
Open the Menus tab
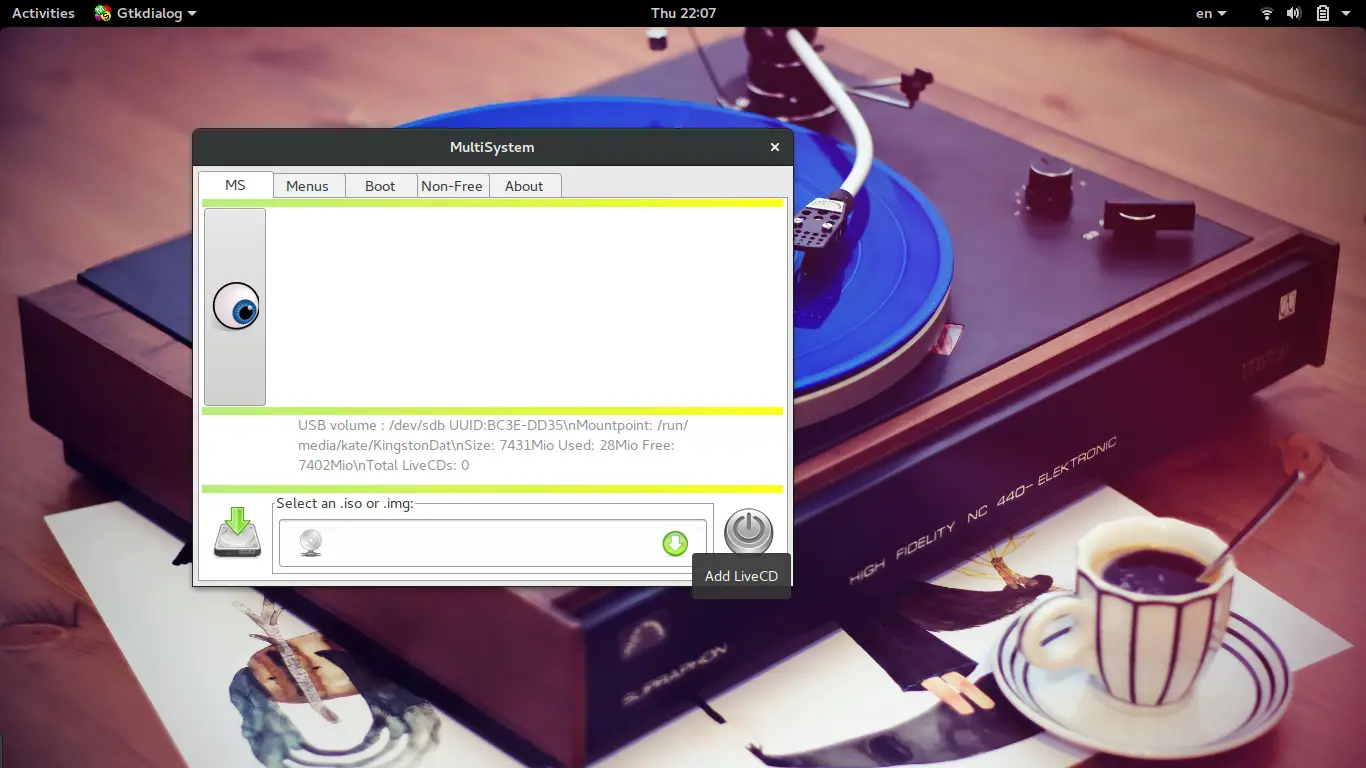[307, 186]
